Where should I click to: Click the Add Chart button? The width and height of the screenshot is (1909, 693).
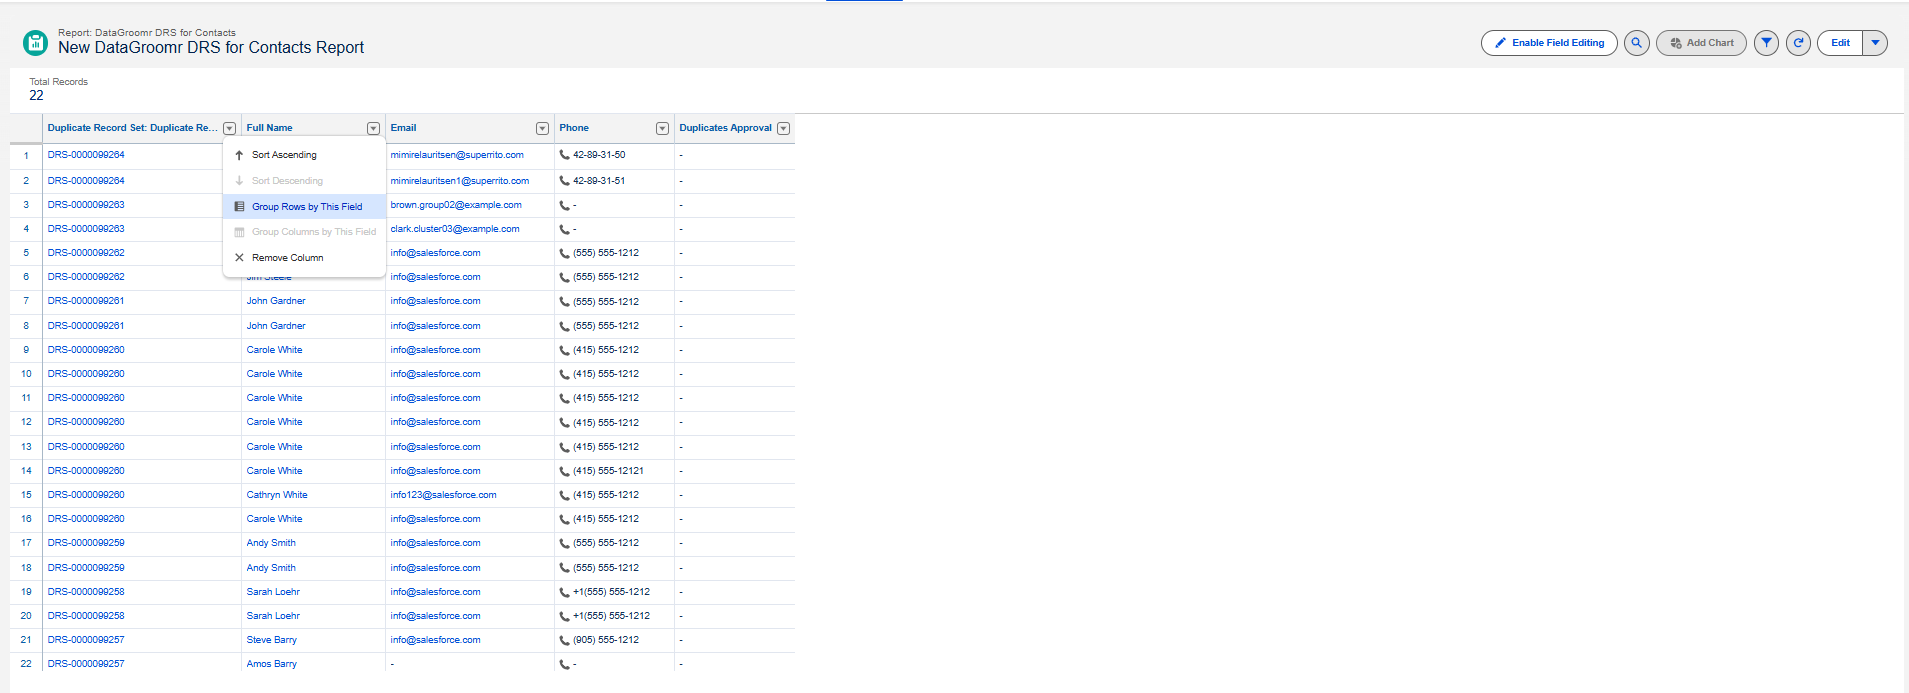pyautogui.click(x=1702, y=43)
